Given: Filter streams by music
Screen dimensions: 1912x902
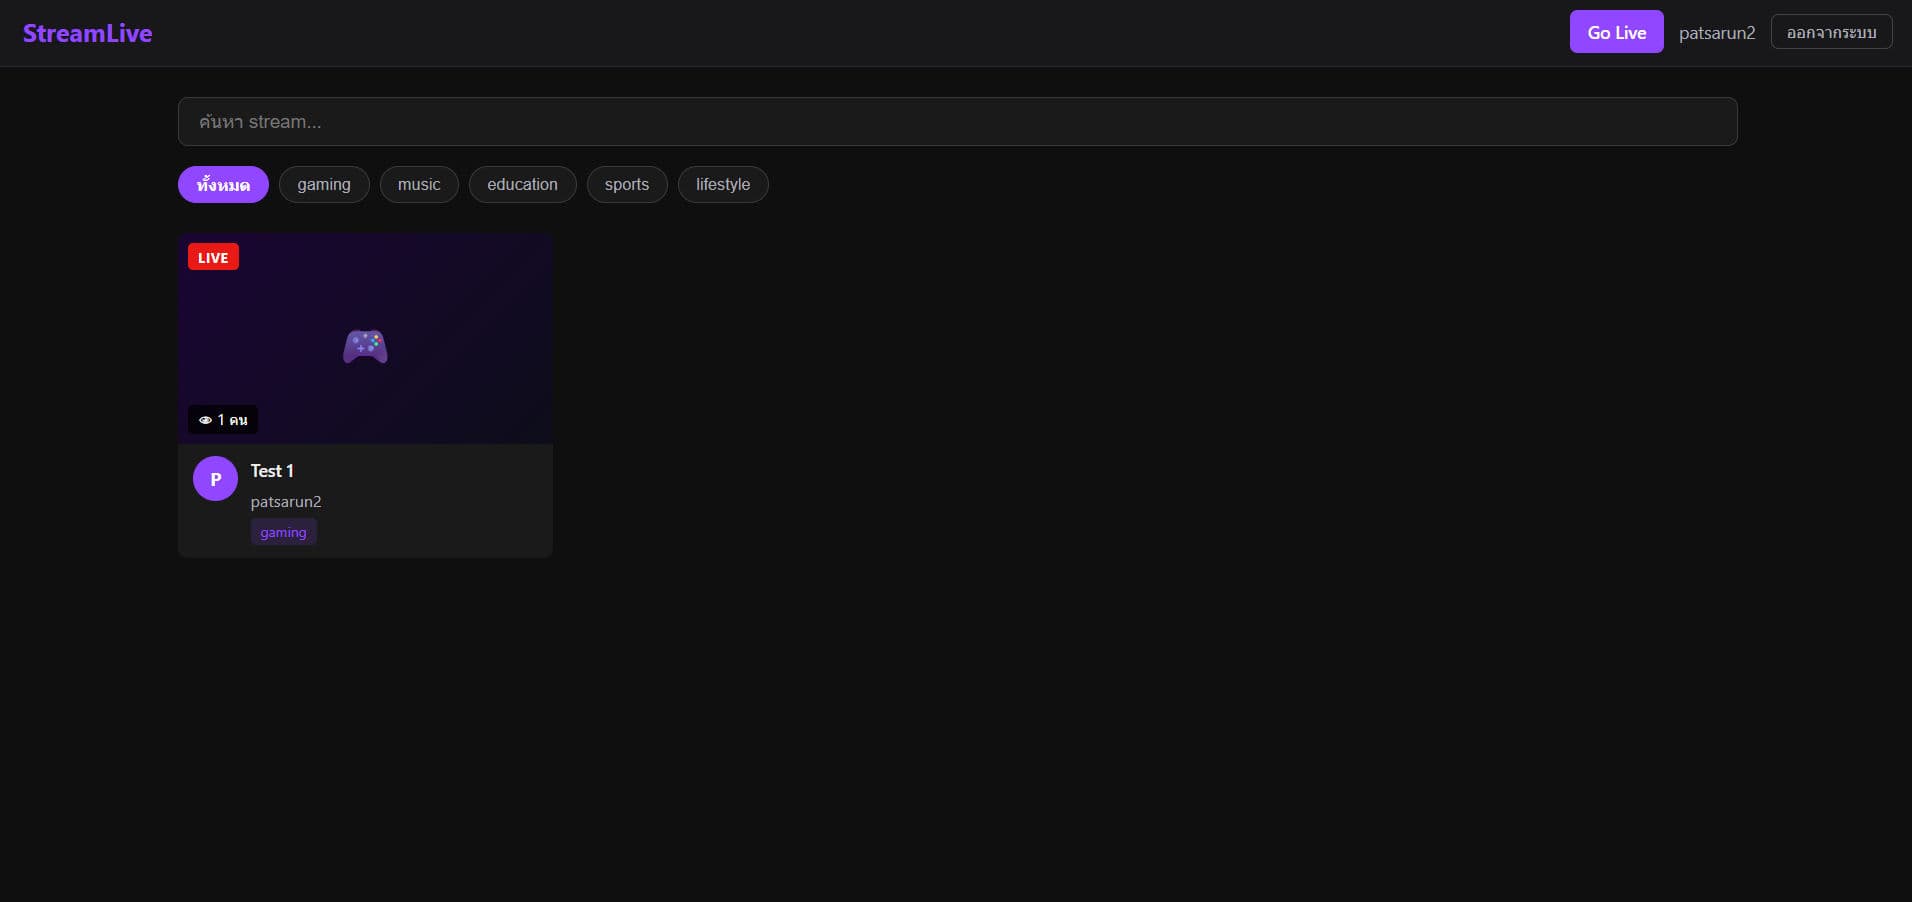Looking at the screenshot, I should tap(419, 184).
